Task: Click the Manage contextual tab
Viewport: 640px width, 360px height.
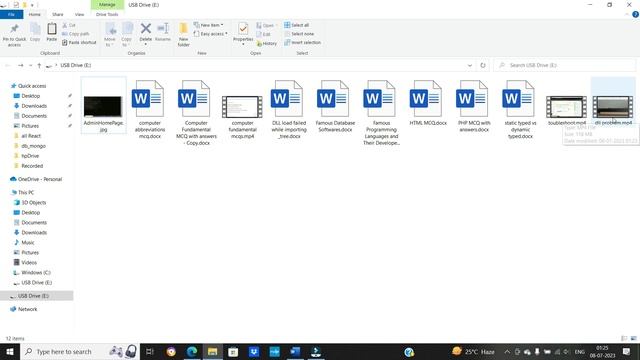Action: [x=107, y=4]
